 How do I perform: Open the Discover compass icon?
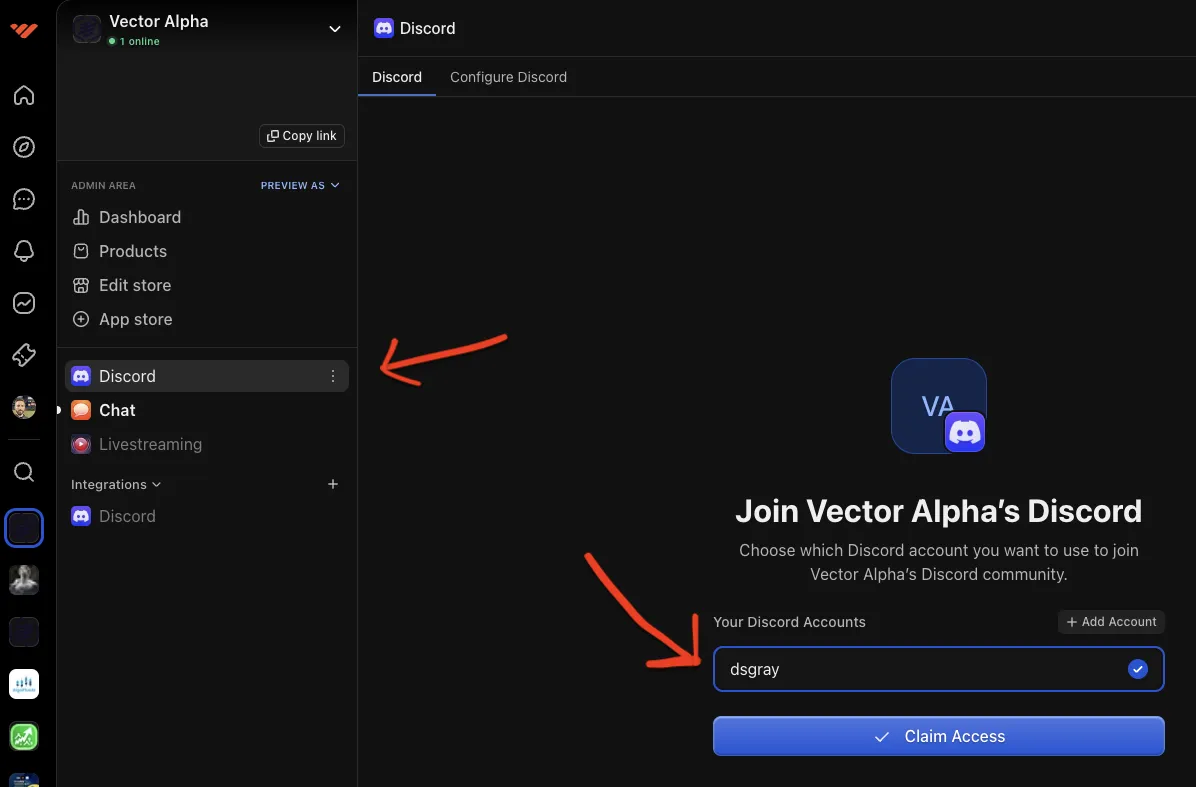click(x=24, y=147)
